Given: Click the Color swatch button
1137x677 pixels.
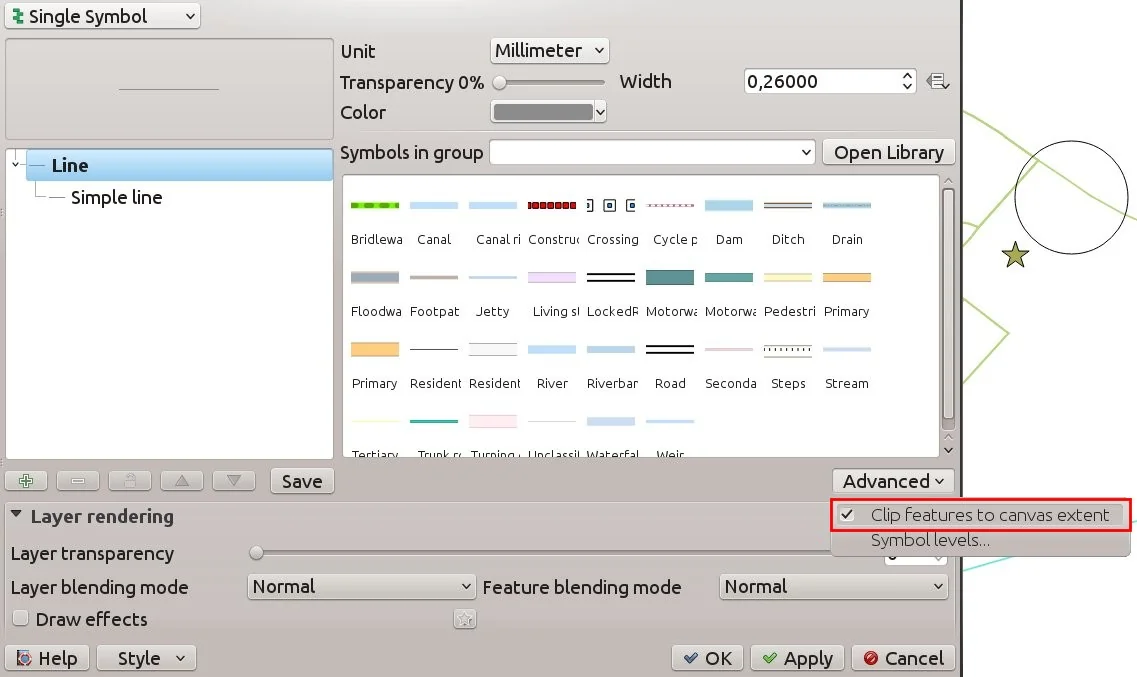Looking at the screenshot, I should pos(548,112).
